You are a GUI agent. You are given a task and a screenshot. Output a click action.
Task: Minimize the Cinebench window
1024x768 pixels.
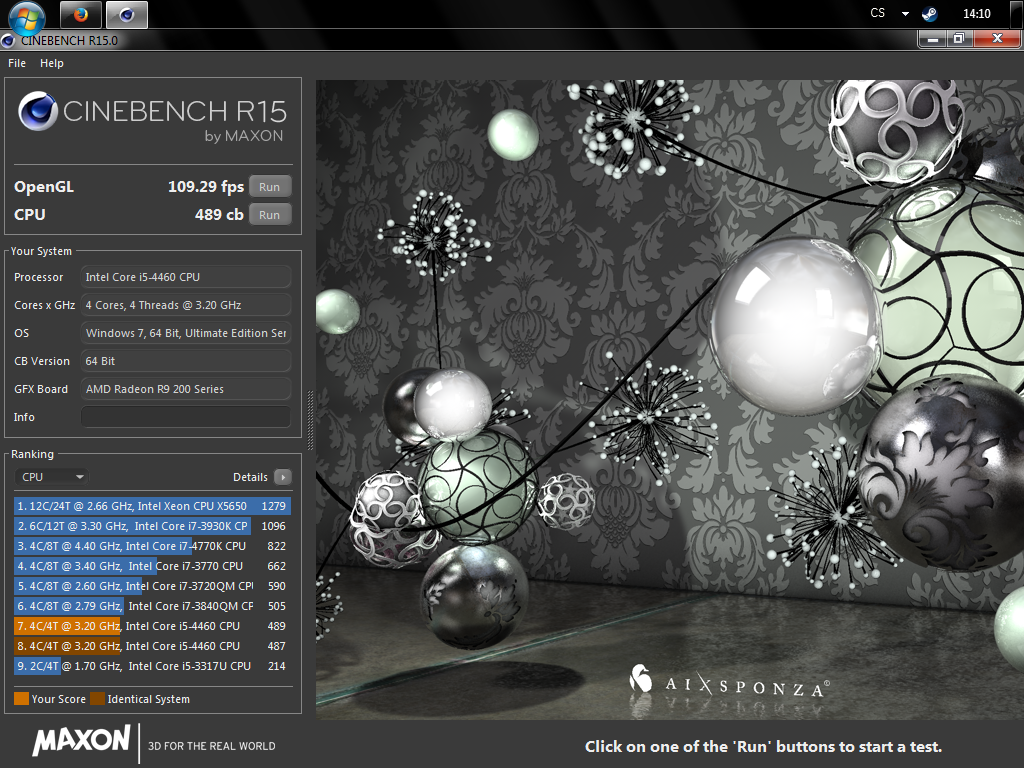933,39
